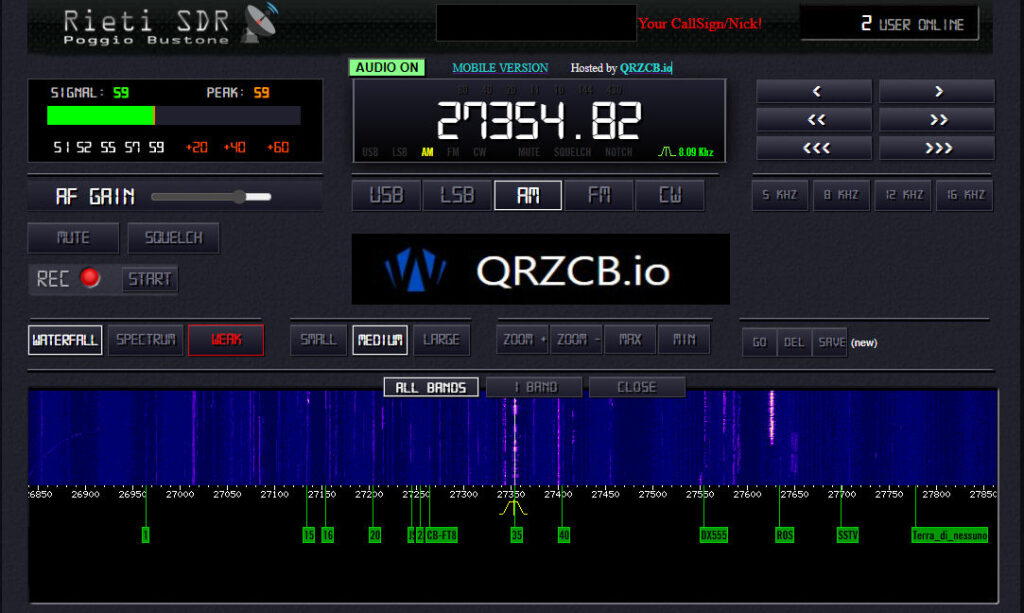Jump to channel 16 marker
Screen dimensions: 1024x613
[328, 535]
